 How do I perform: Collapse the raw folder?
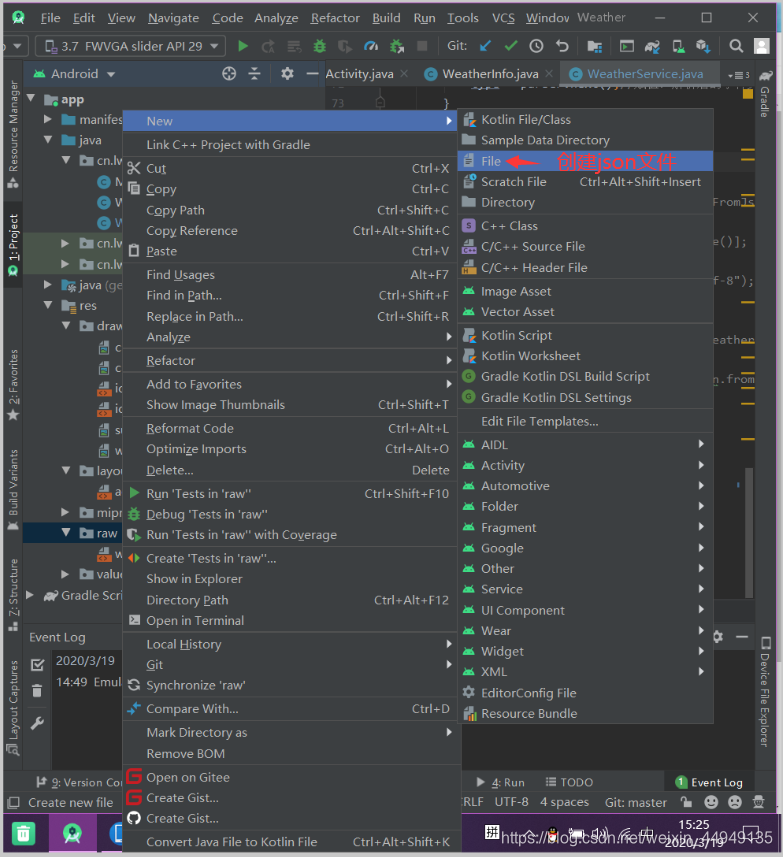(66, 532)
